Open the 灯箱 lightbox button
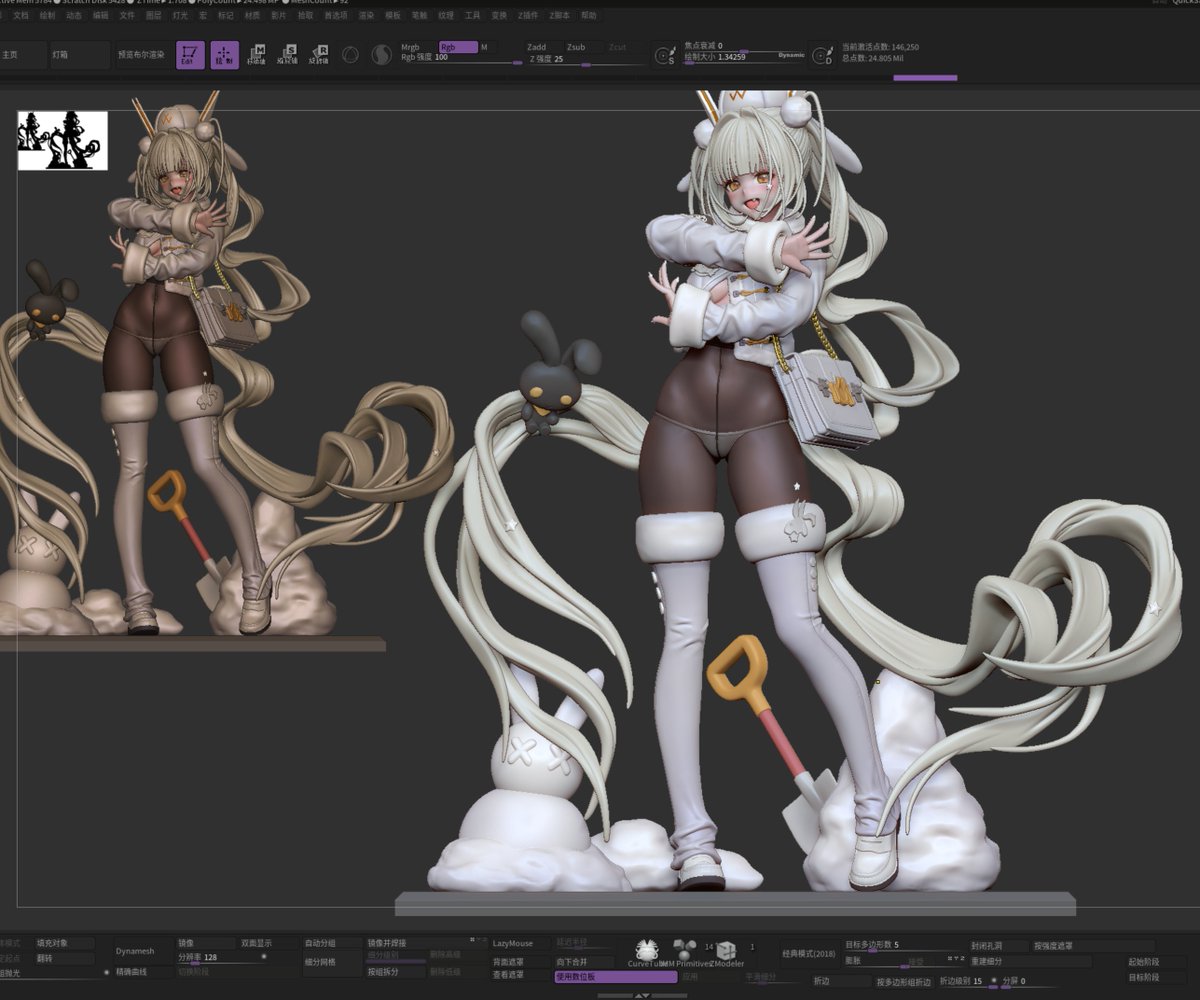Viewport: 1200px width, 1000px height. click(79, 55)
